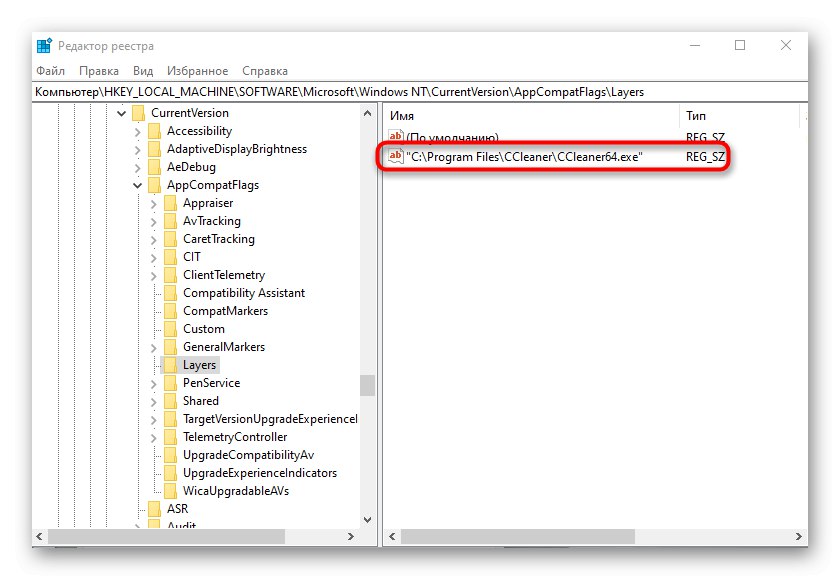Click the AeDebug folder icon
840x580 pixels.
pos(154,167)
